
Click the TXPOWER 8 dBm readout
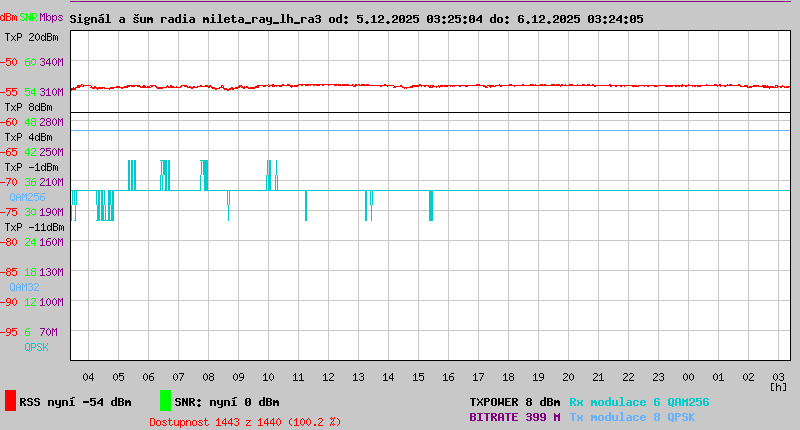(x=515, y=402)
